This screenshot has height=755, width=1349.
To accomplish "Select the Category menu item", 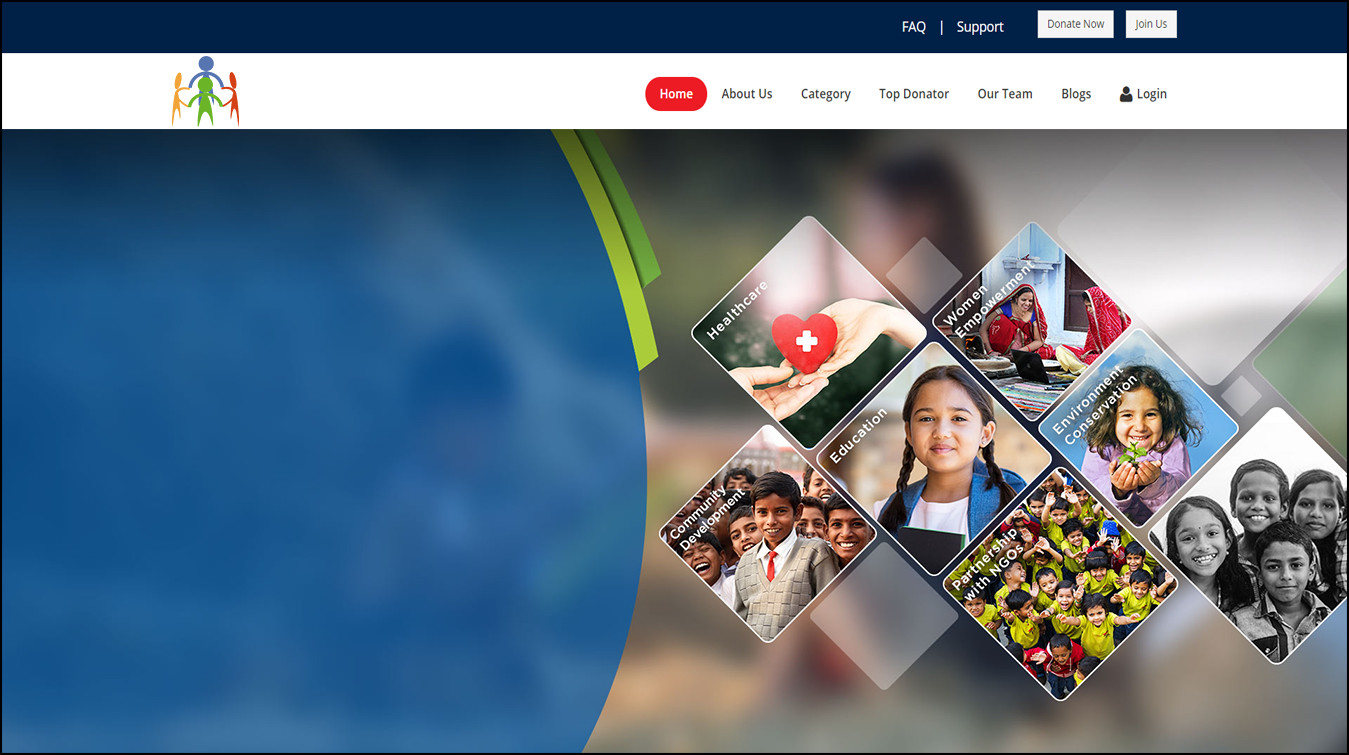I will (825, 94).
